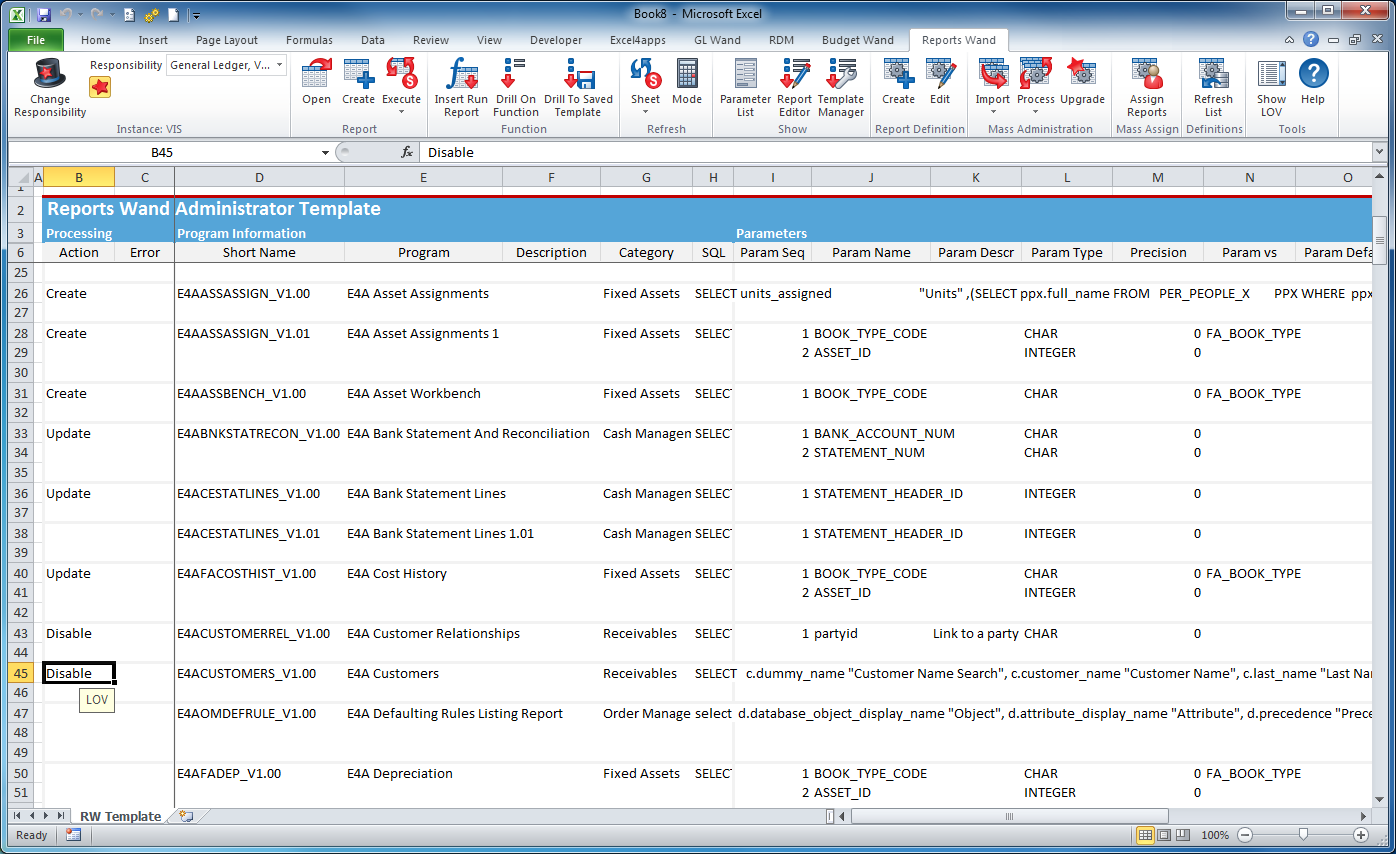Open a report with the Open icon
1396x854 pixels.
coord(316,75)
